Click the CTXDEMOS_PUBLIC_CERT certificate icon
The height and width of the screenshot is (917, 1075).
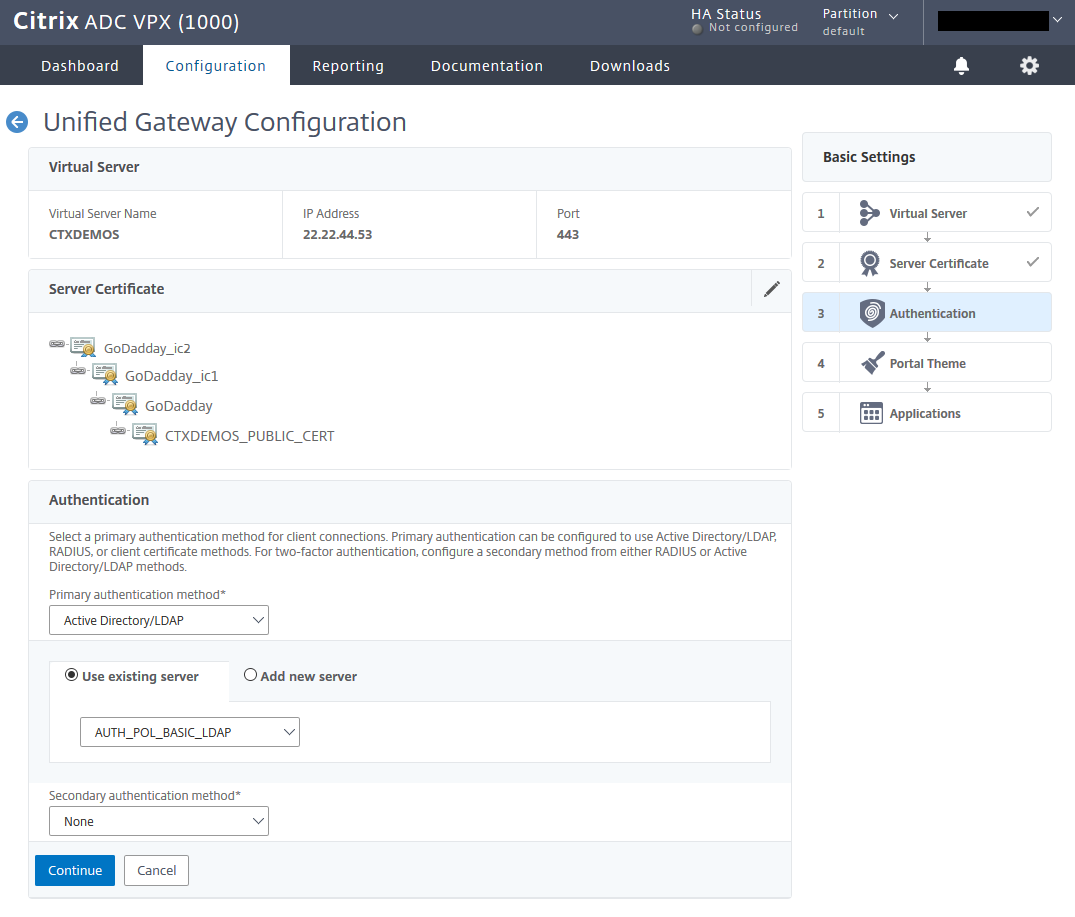point(145,435)
